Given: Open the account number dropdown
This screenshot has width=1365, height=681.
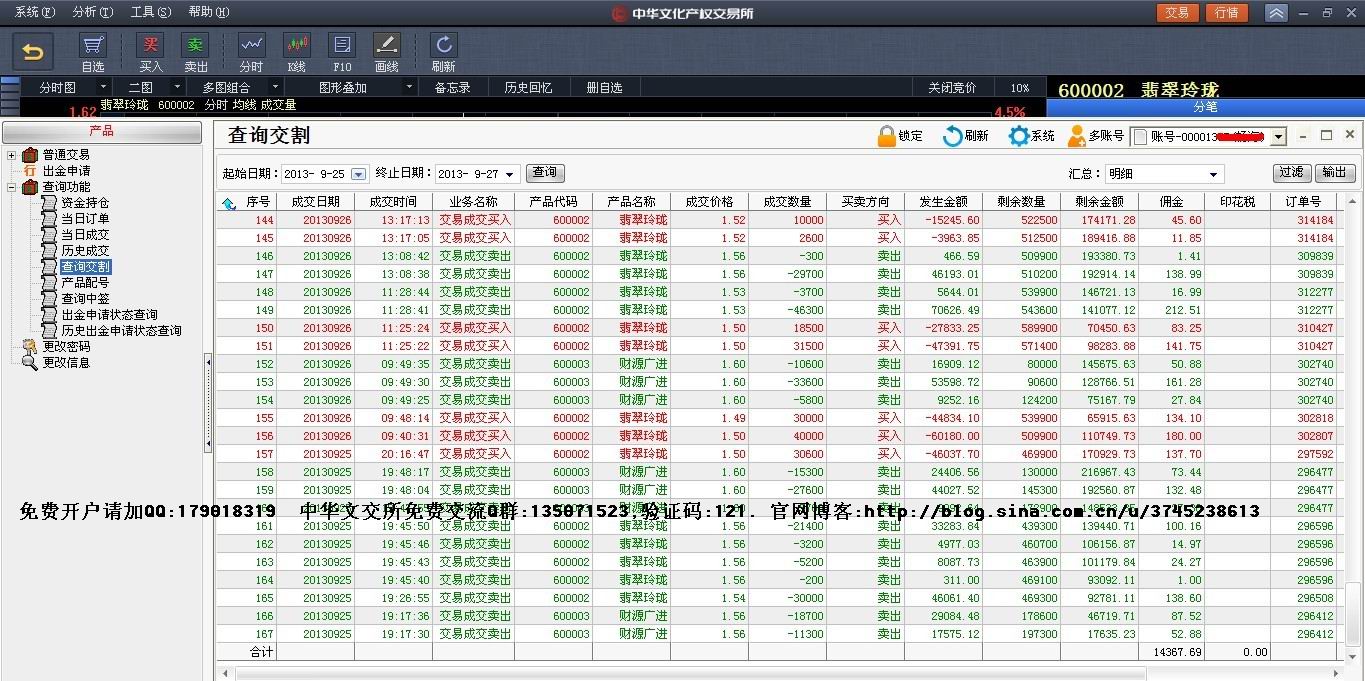Looking at the screenshot, I should [1278, 137].
